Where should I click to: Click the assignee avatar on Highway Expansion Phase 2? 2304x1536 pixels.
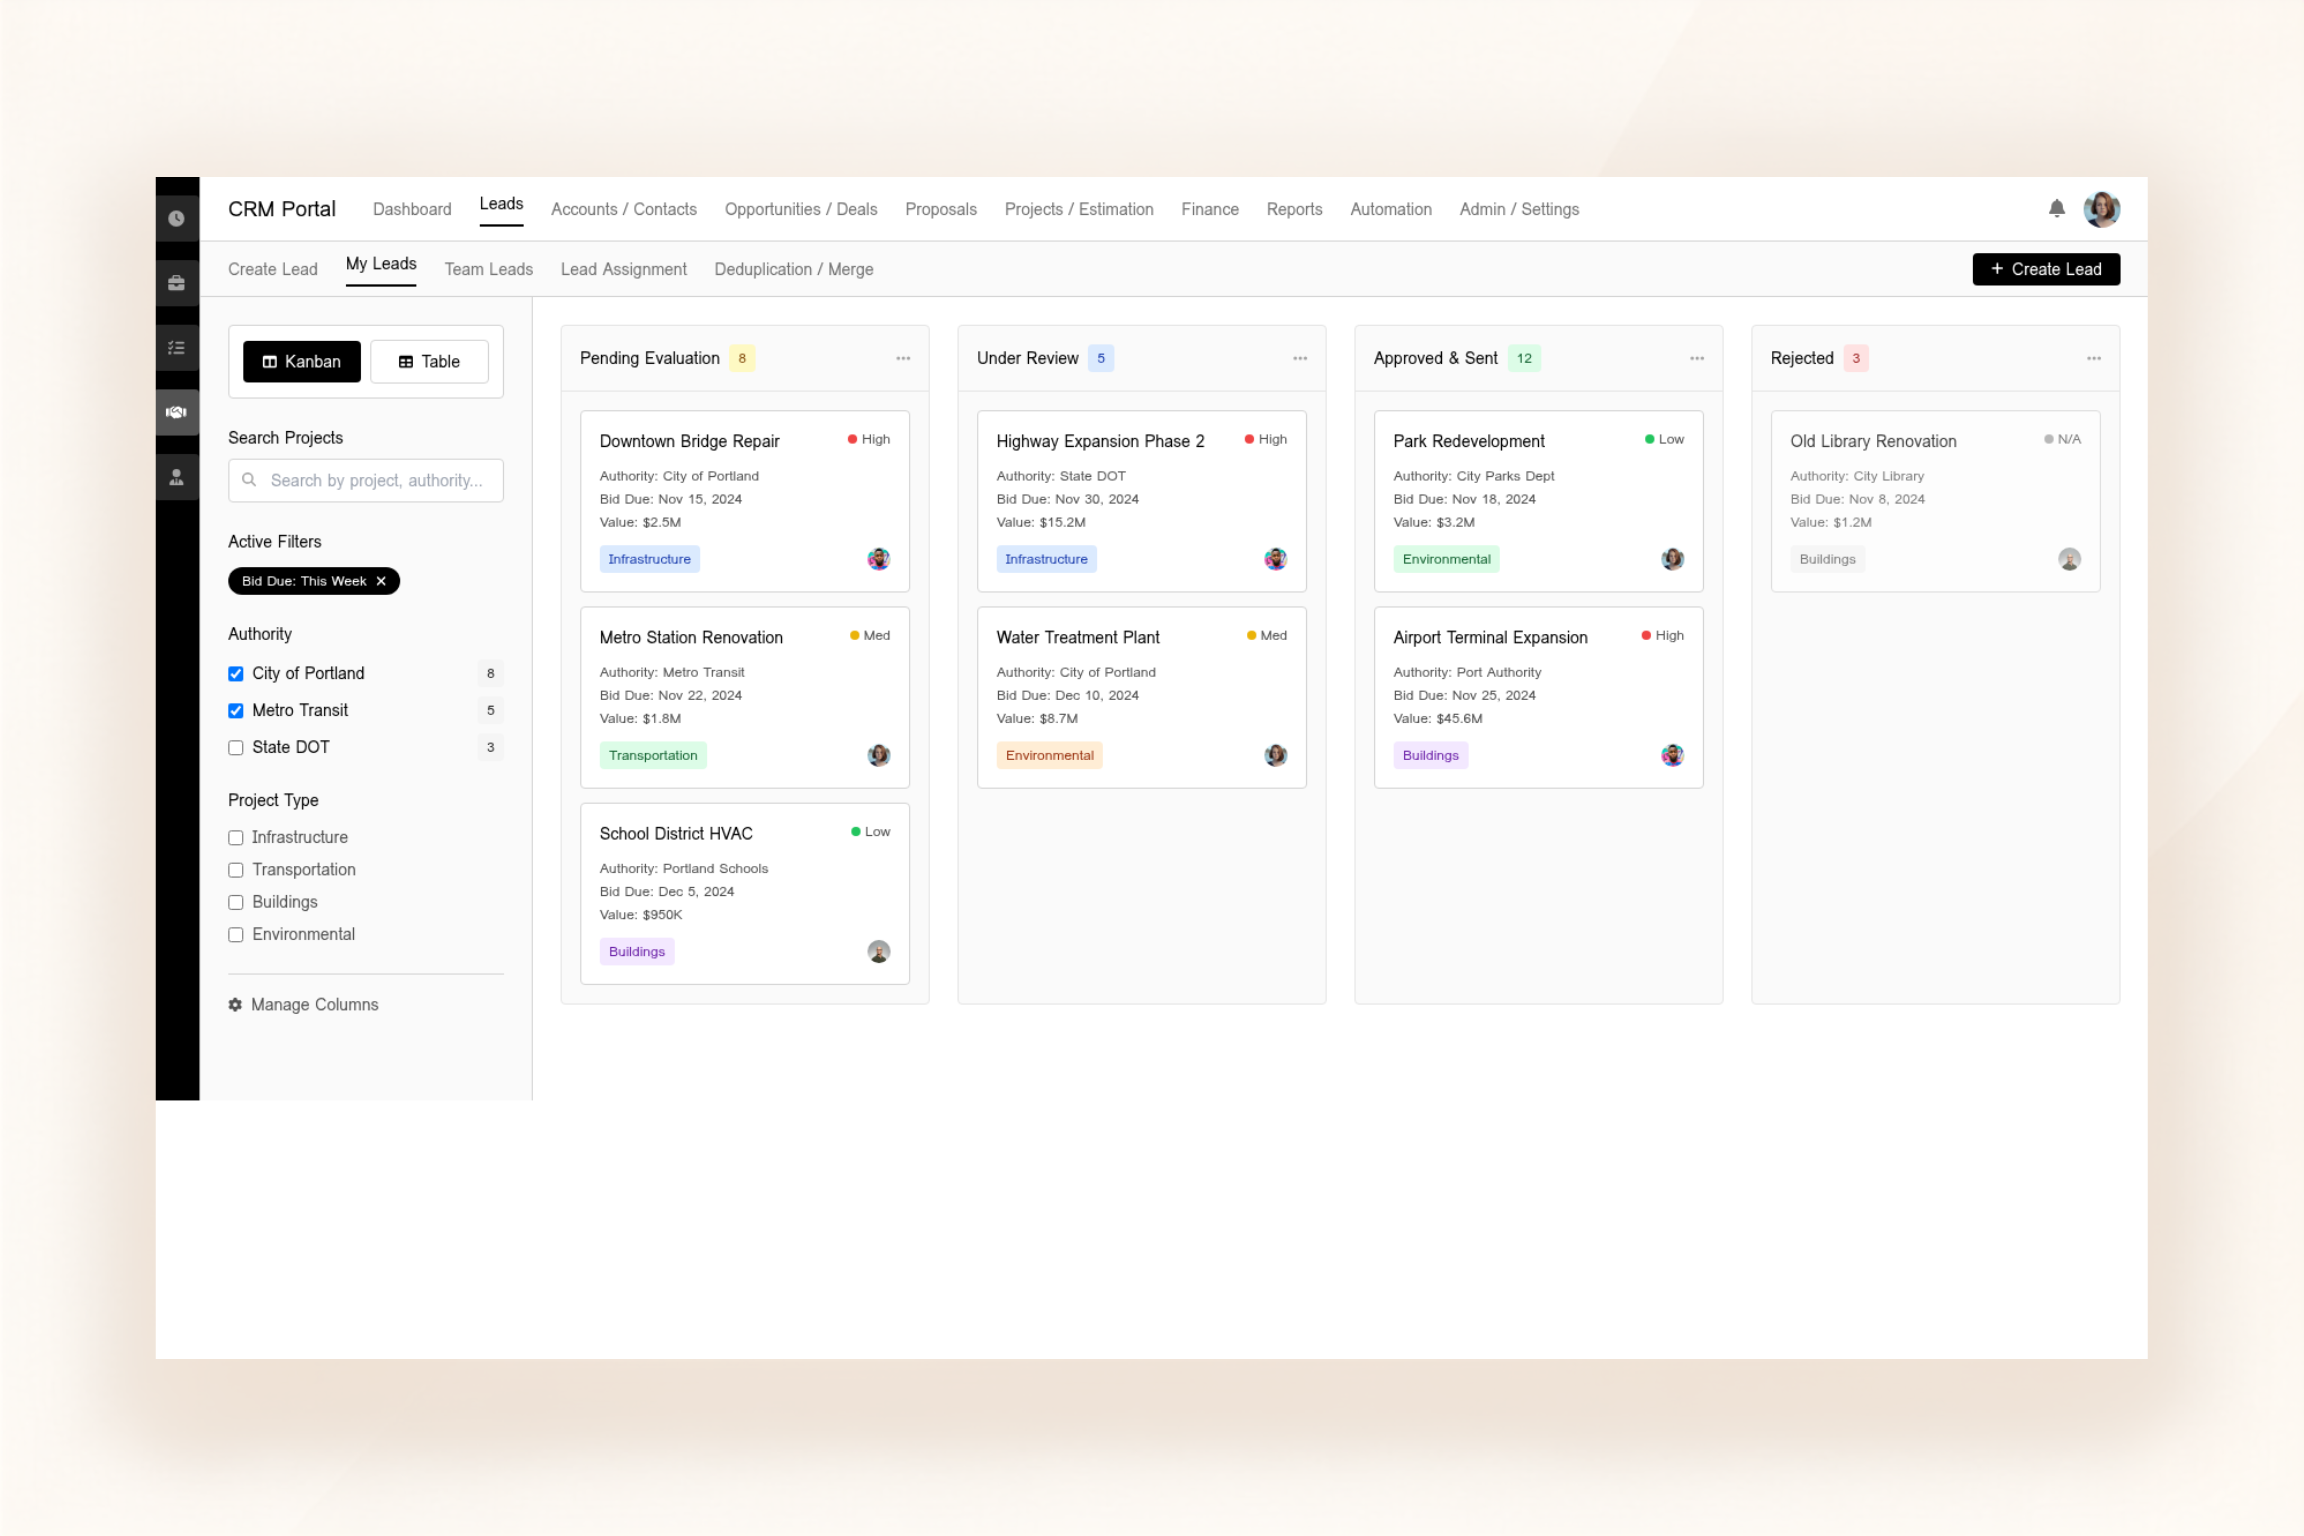tap(1275, 559)
